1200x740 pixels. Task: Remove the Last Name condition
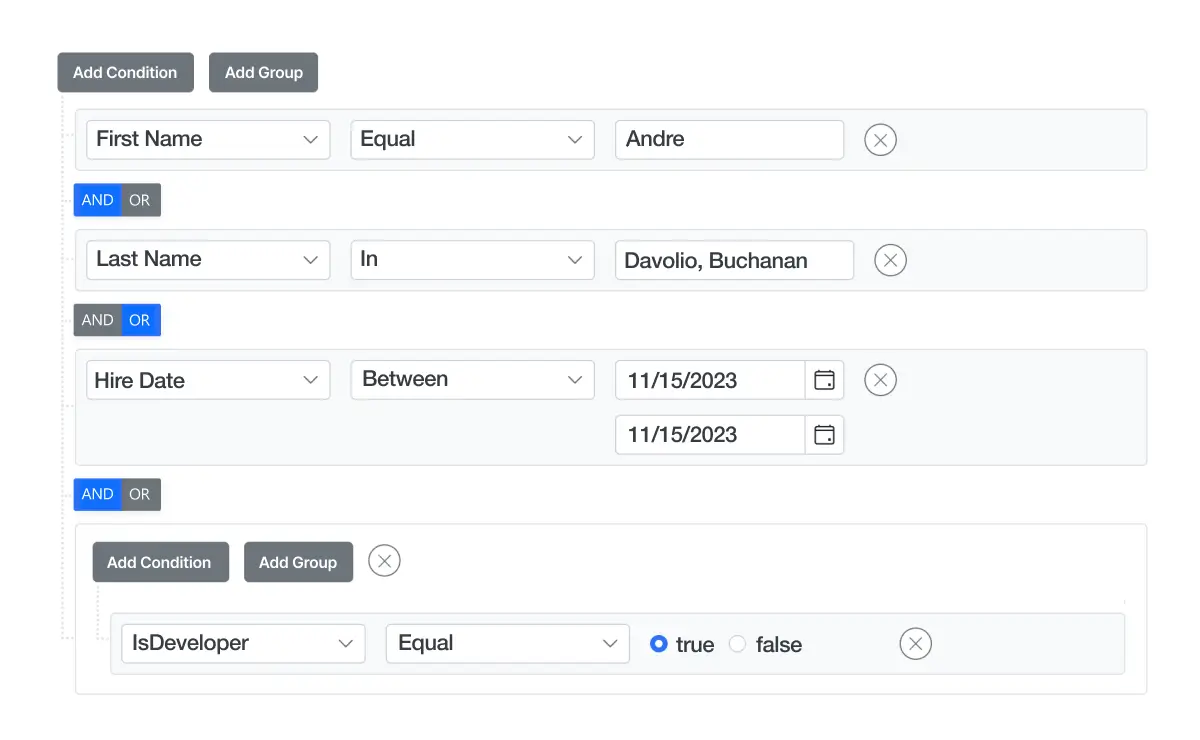pos(890,260)
